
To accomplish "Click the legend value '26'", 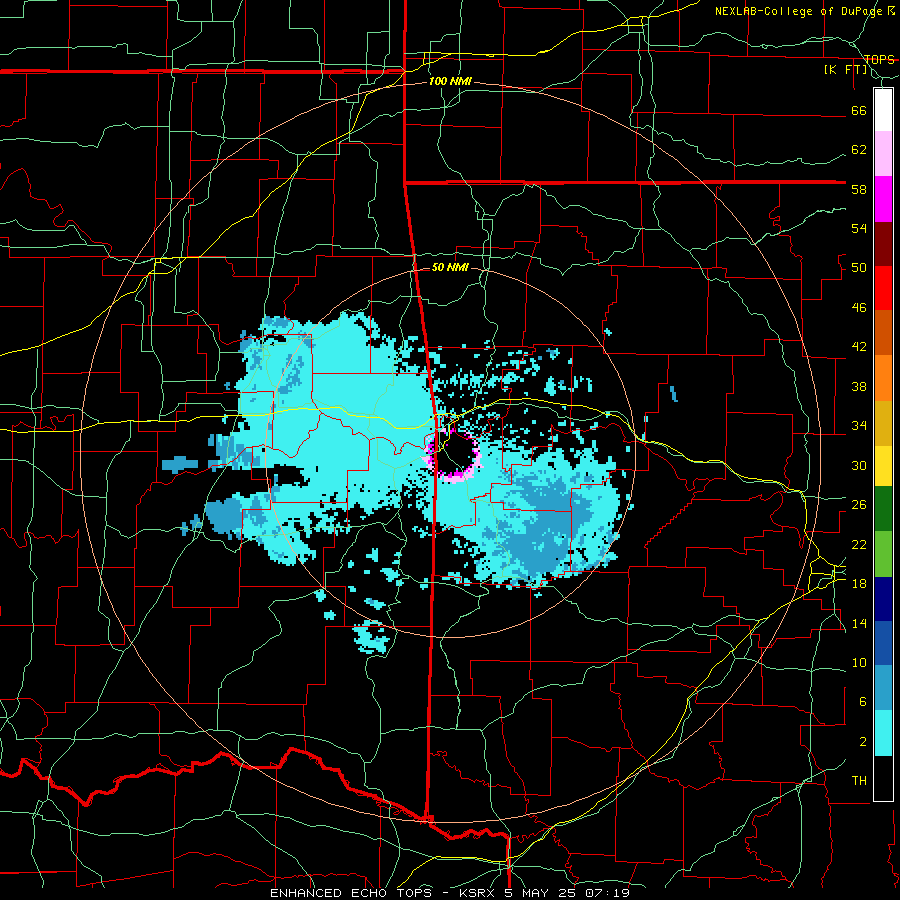I will coord(859,505).
